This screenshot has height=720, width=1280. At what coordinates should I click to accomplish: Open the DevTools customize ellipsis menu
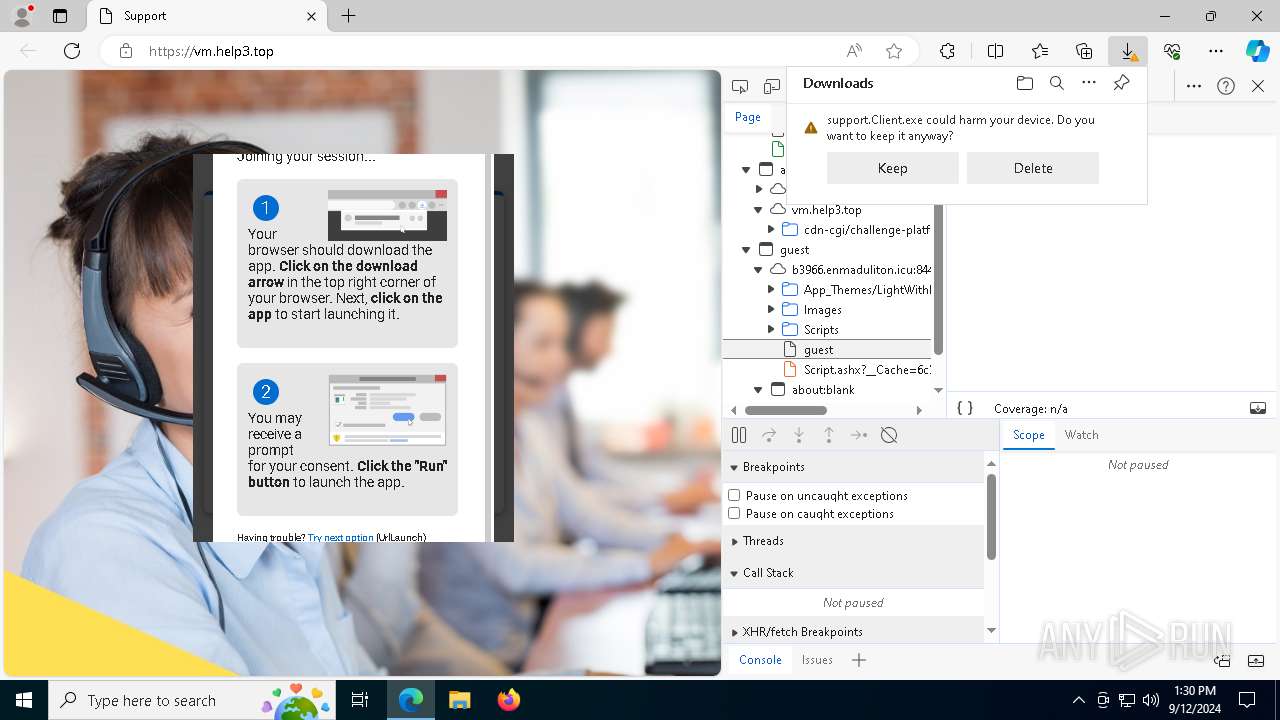point(1194,86)
